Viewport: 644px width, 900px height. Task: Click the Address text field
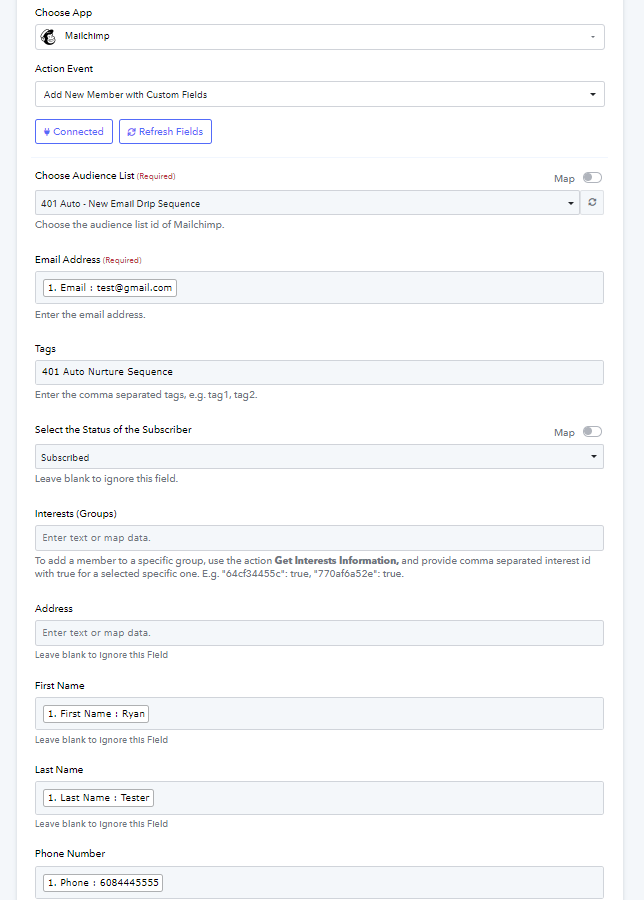(319, 633)
